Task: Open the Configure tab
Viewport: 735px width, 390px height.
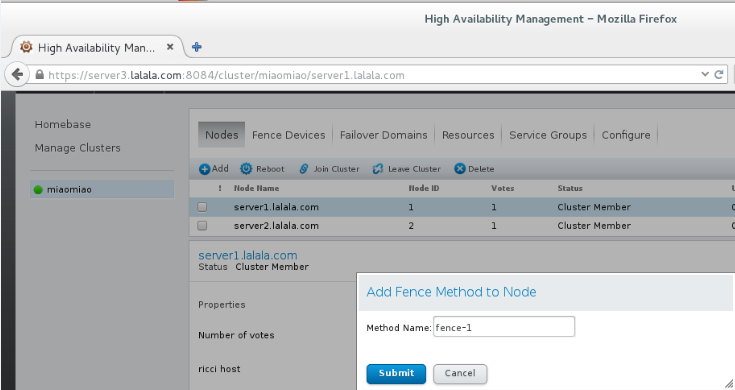Action: pyautogui.click(x=626, y=135)
